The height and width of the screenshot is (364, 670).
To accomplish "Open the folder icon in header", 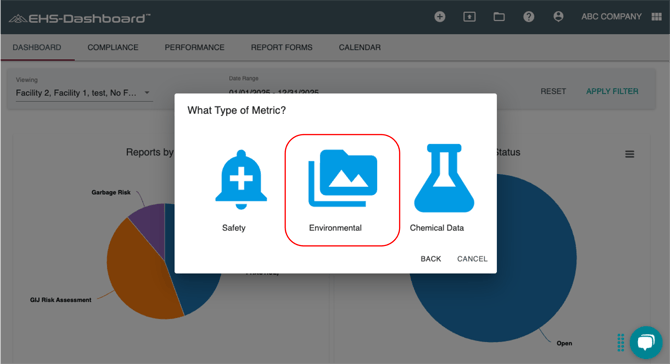I will [x=499, y=17].
